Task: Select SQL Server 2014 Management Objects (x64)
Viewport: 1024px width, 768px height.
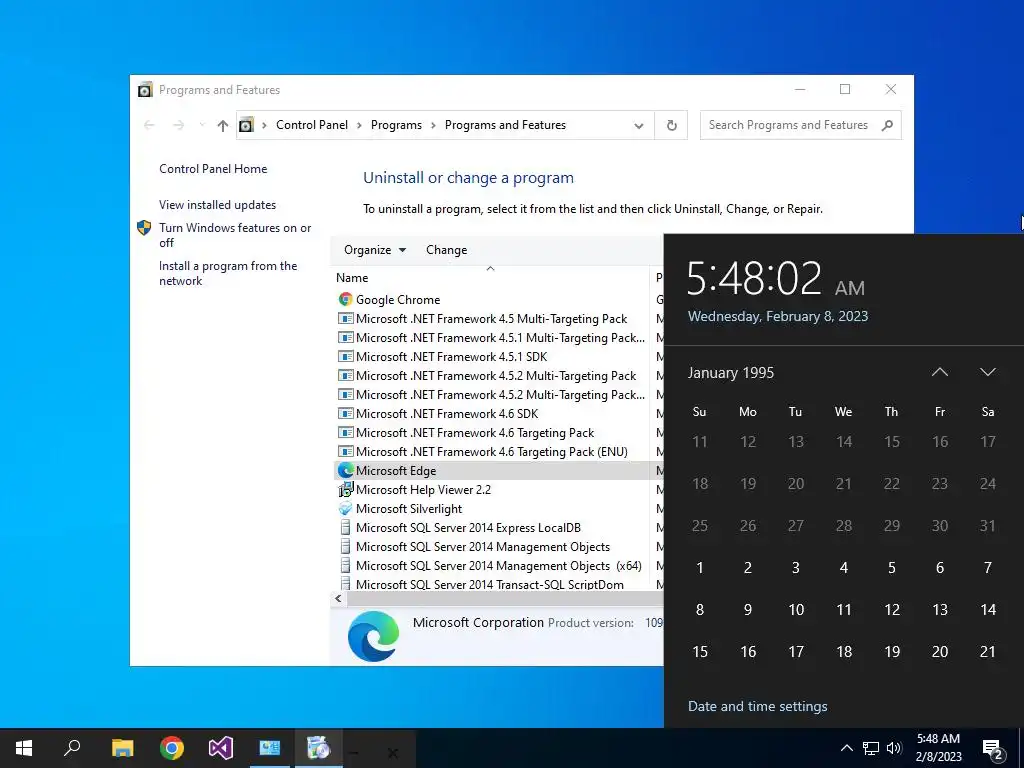Action: pyautogui.click(x=498, y=566)
